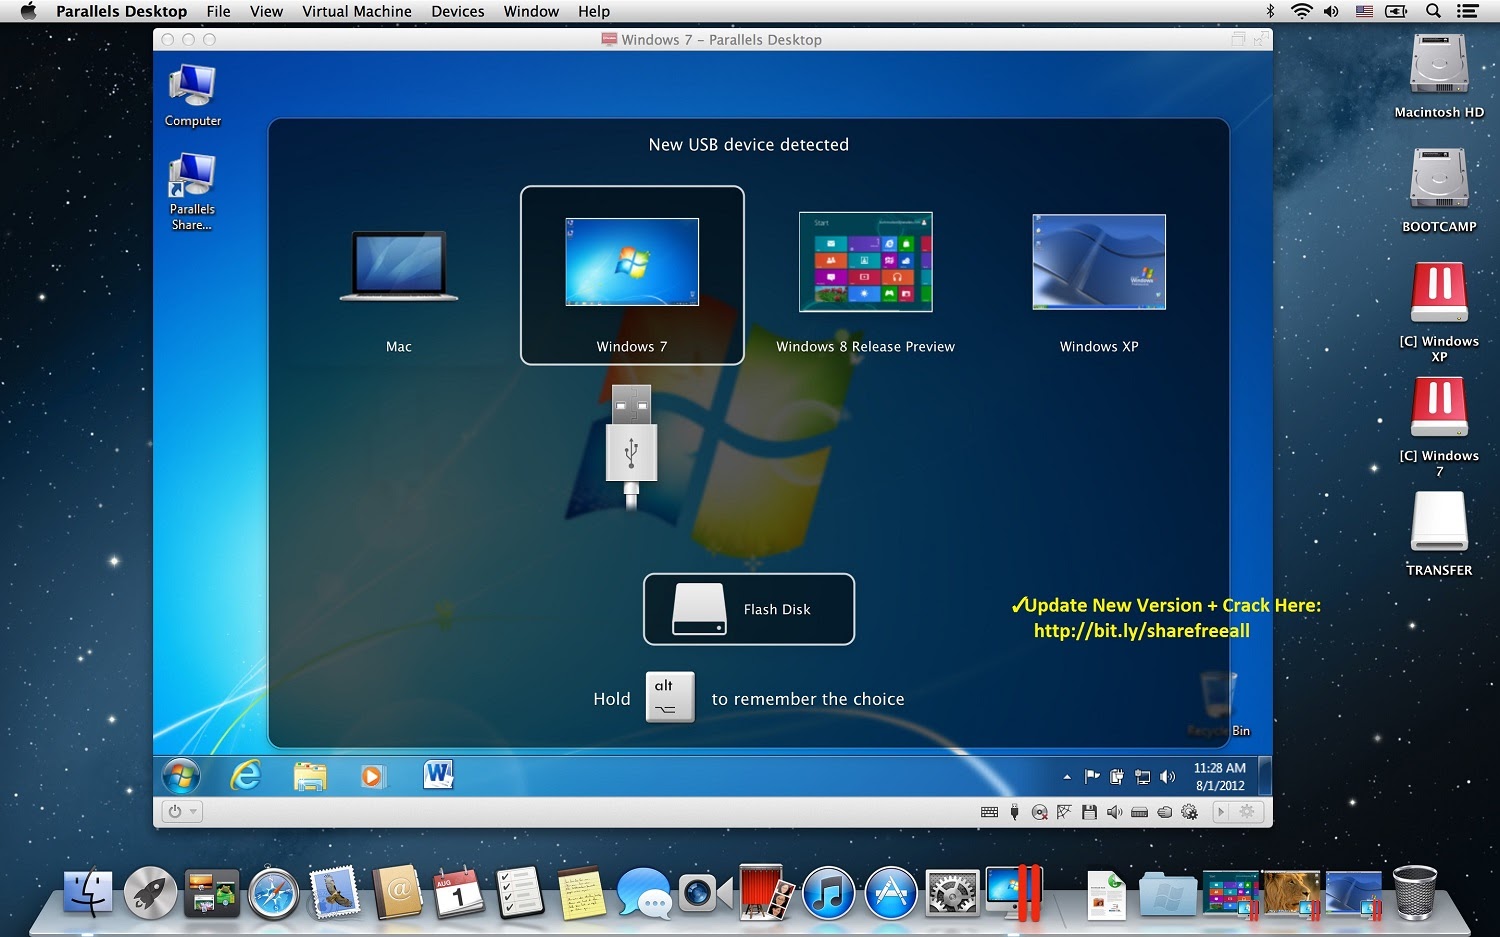This screenshot has width=1500, height=937.
Task: Open the Virtual Machine menu
Action: point(357,11)
